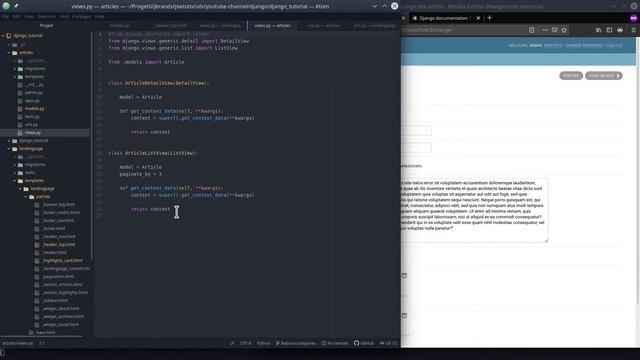Image resolution: width=640 pixels, height=360 pixels.
Task: Open _section_highlights.html in the partials folder
Action: [x=65, y=293]
